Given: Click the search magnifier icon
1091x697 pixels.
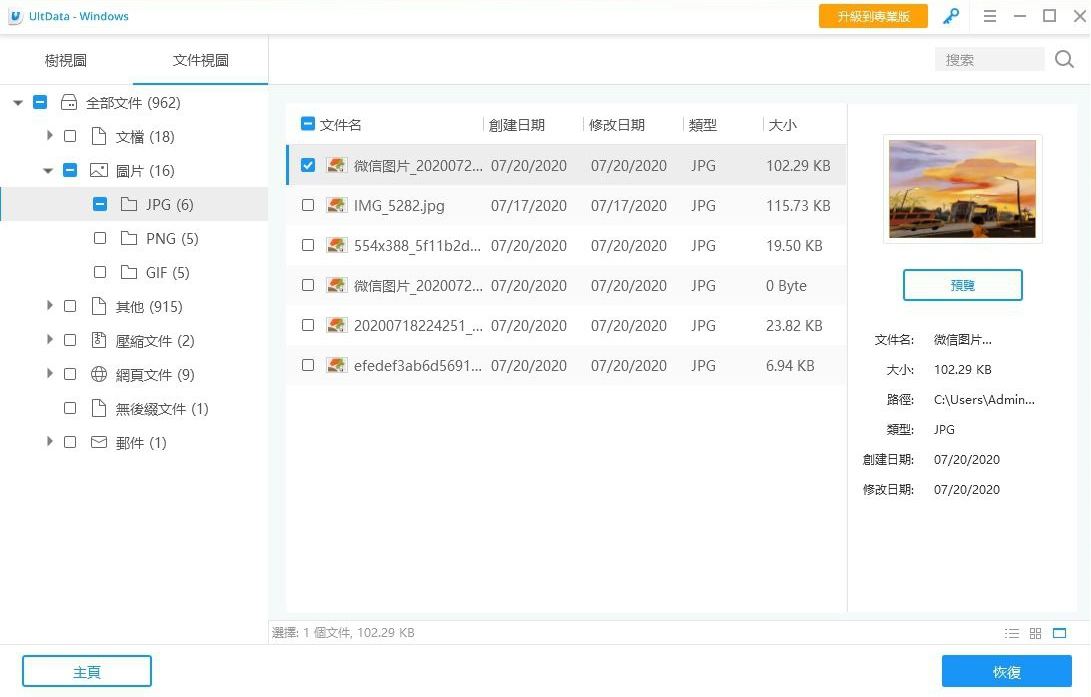Looking at the screenshot, I should click(1064, 59).
